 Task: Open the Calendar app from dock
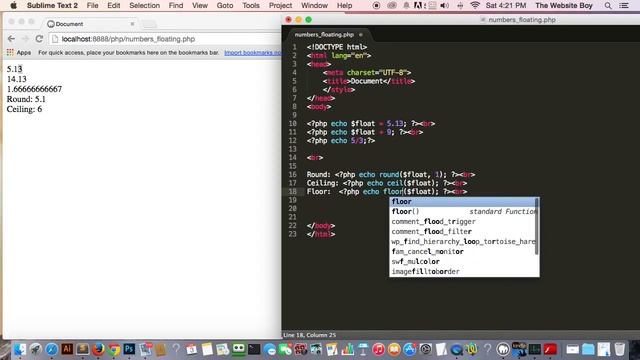191,349
